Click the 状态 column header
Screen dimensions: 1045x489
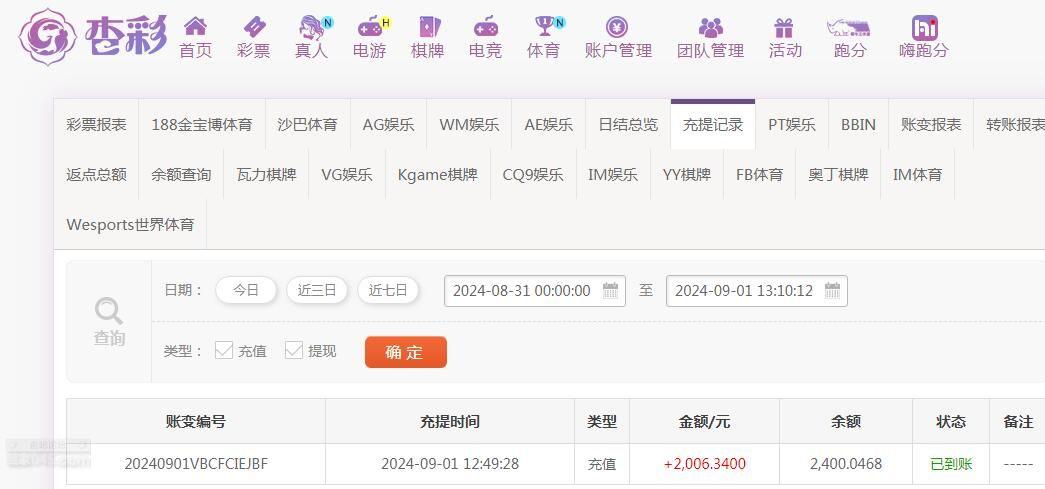point(951,422)
